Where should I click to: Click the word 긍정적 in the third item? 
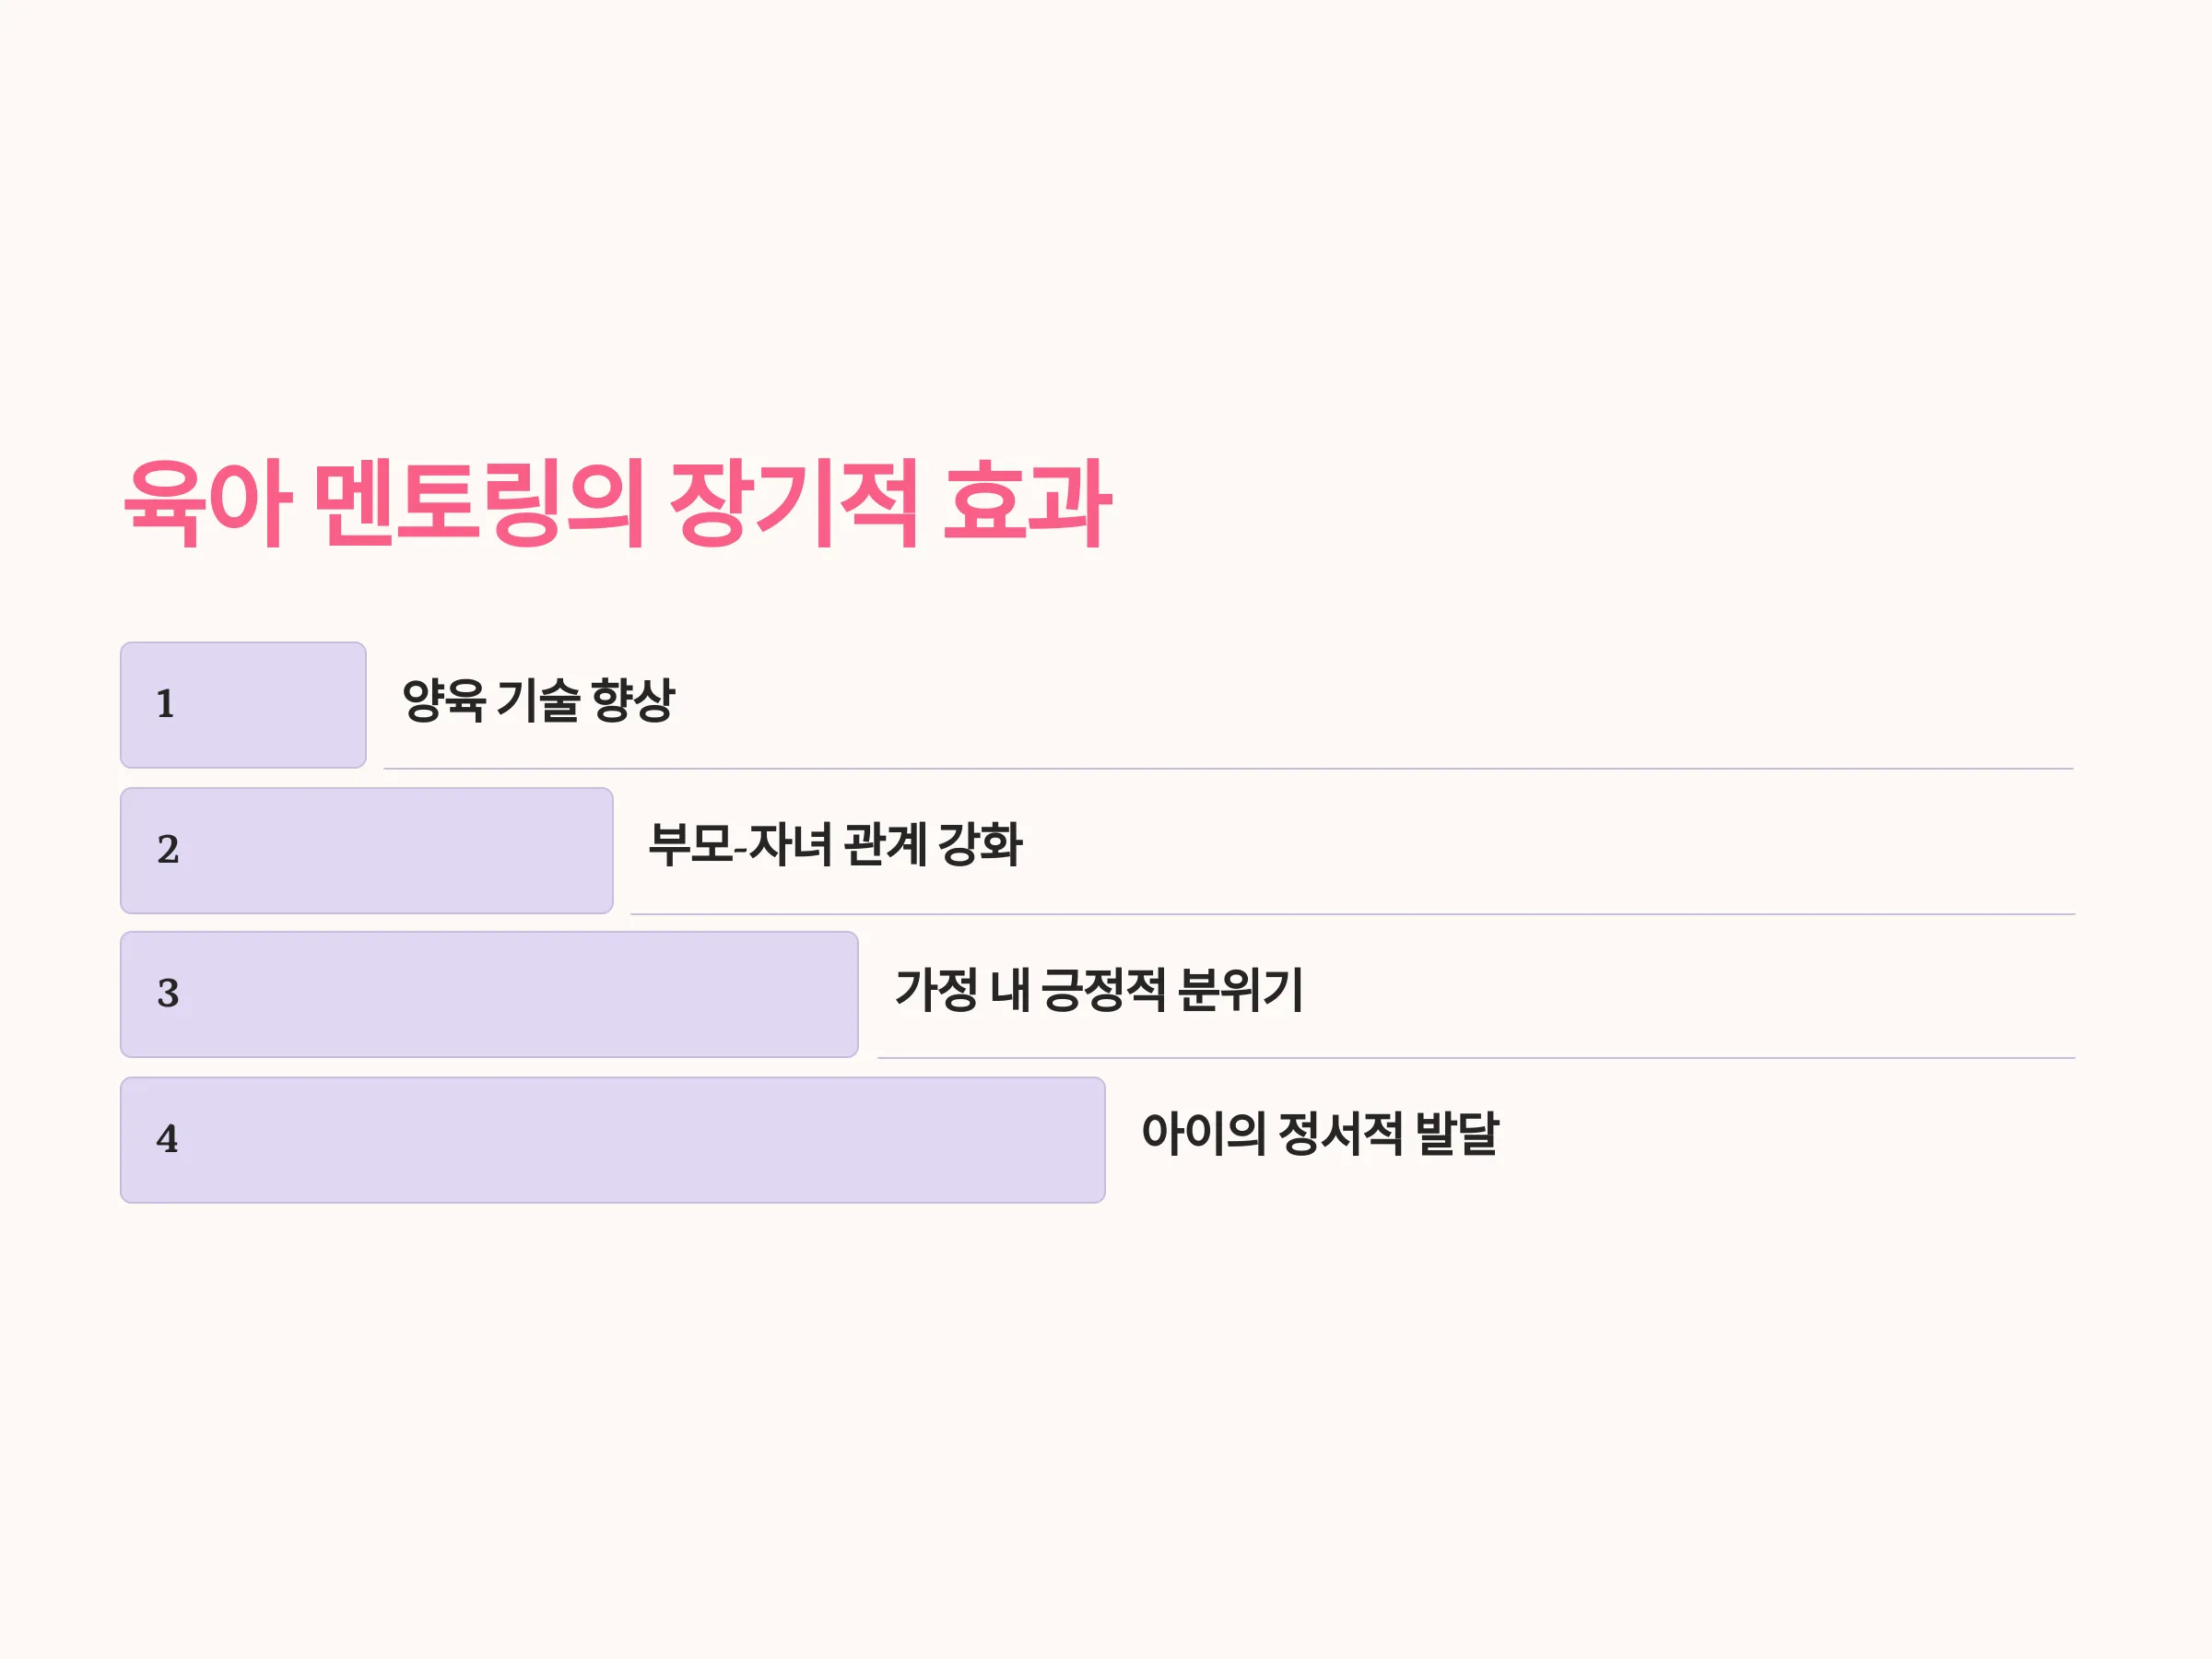tap(1103, 990)
